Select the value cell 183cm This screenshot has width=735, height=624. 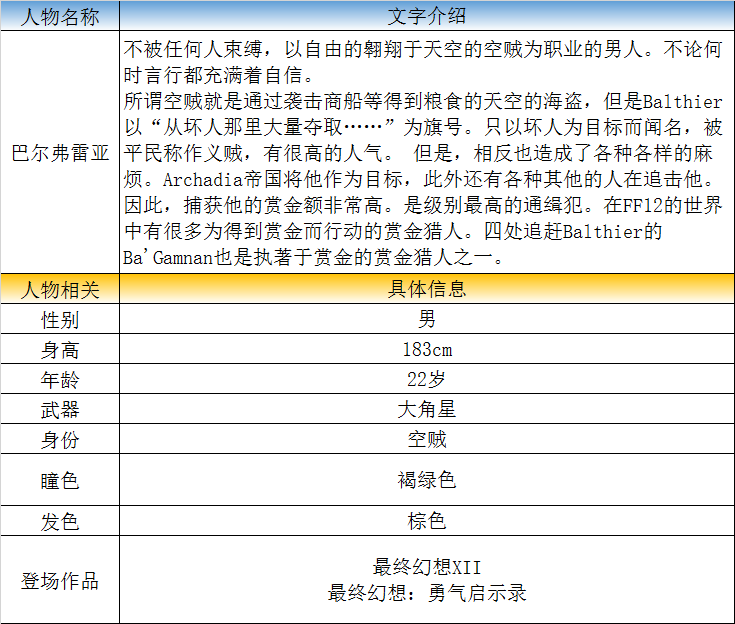(427, 349)
